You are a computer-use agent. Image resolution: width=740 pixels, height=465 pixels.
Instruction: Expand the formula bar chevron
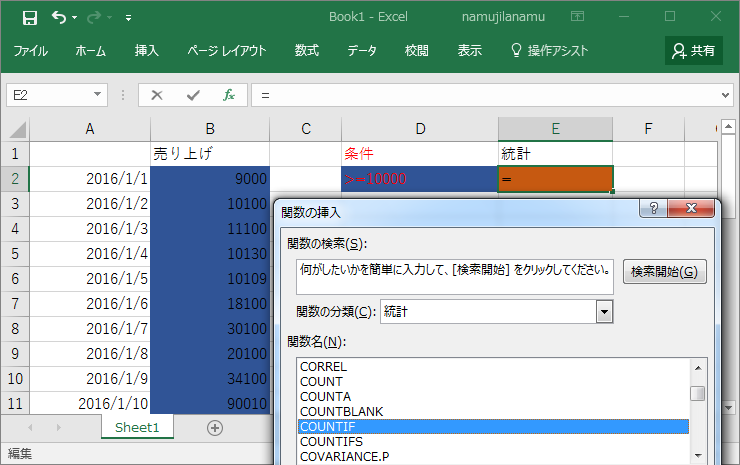[726, 95]
